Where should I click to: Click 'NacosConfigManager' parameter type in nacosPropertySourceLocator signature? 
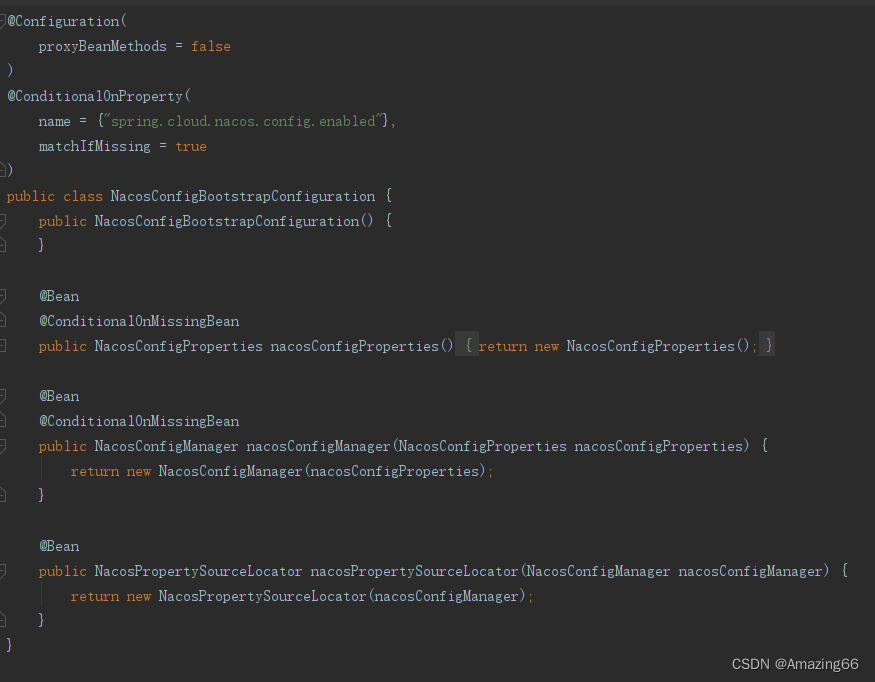[x=598, y=571]
